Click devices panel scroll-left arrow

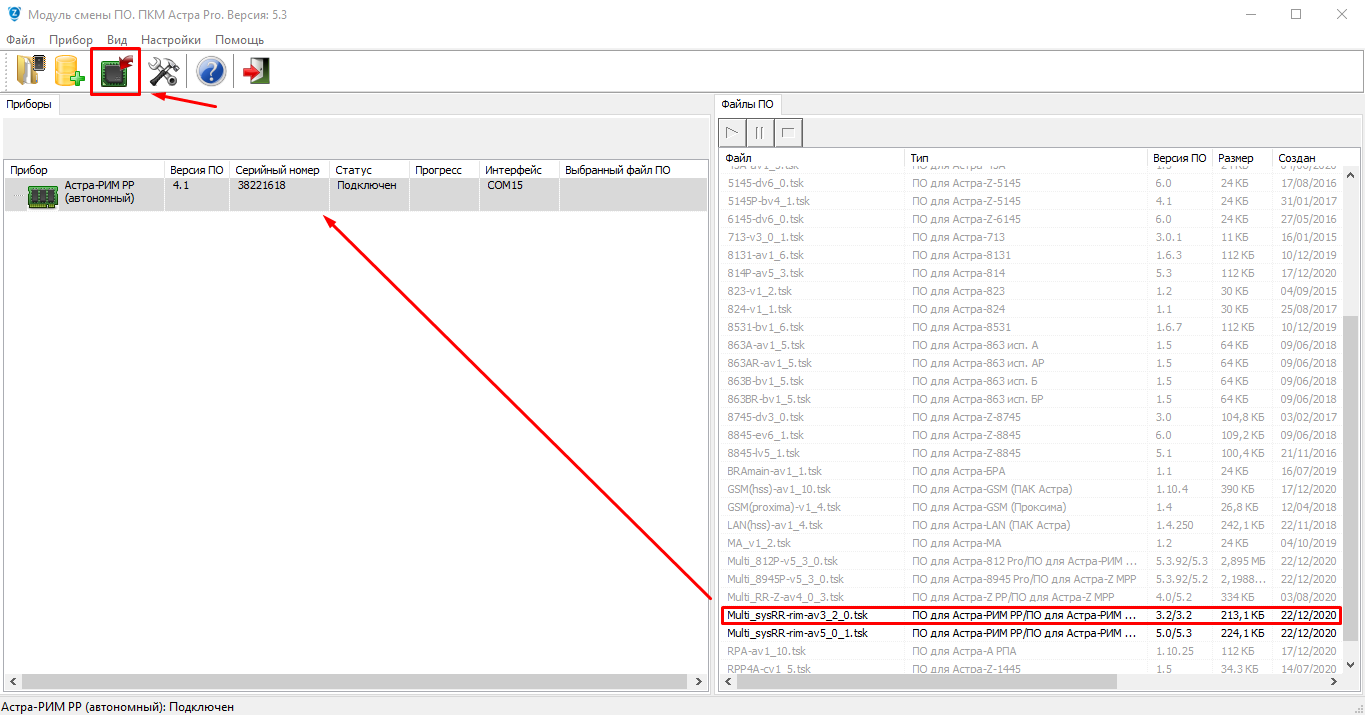point(12,681)
